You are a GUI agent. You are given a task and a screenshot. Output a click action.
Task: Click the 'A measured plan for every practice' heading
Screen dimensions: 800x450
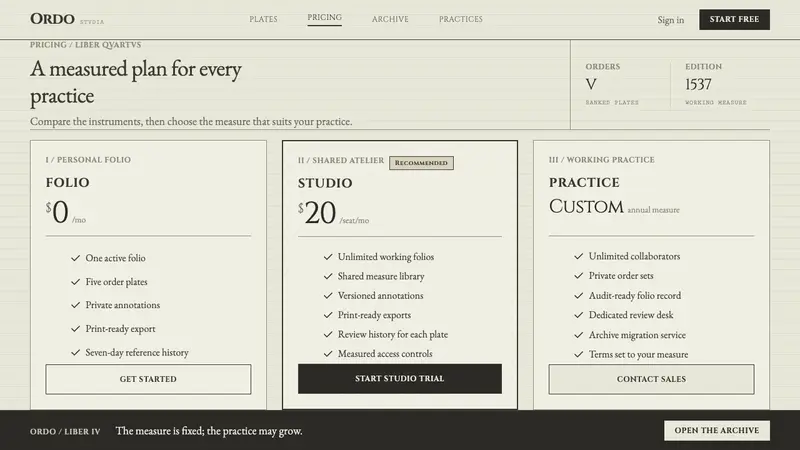136,83
